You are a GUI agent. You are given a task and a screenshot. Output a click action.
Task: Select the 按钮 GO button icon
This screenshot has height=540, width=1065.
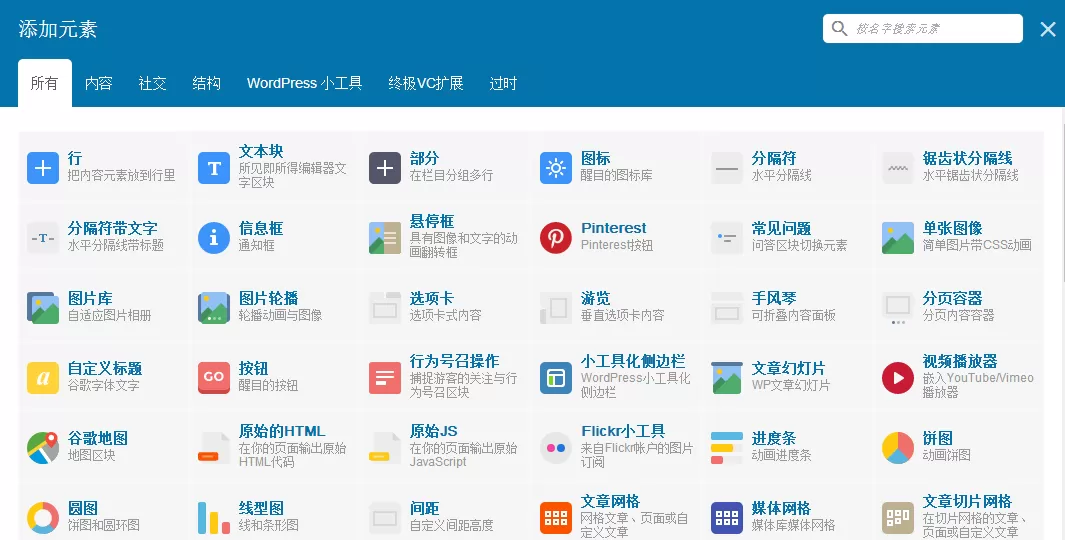click(214, 378)
